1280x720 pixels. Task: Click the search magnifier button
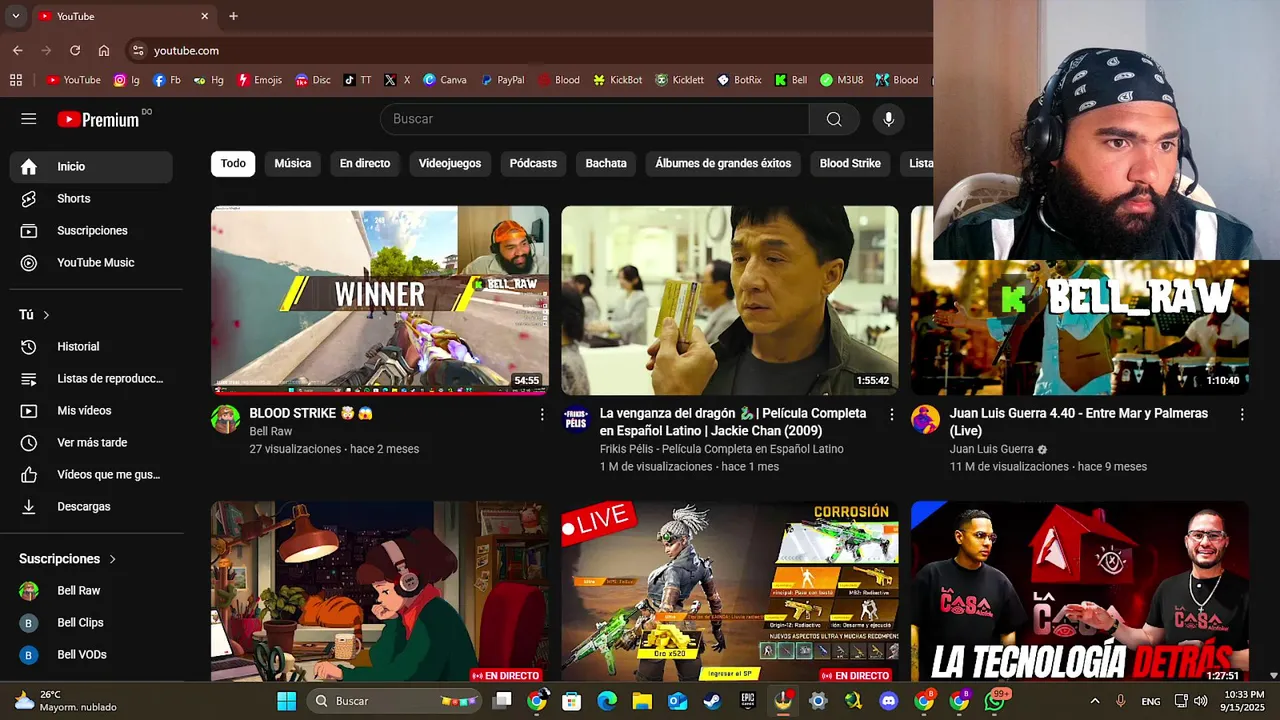coord(834,119)
